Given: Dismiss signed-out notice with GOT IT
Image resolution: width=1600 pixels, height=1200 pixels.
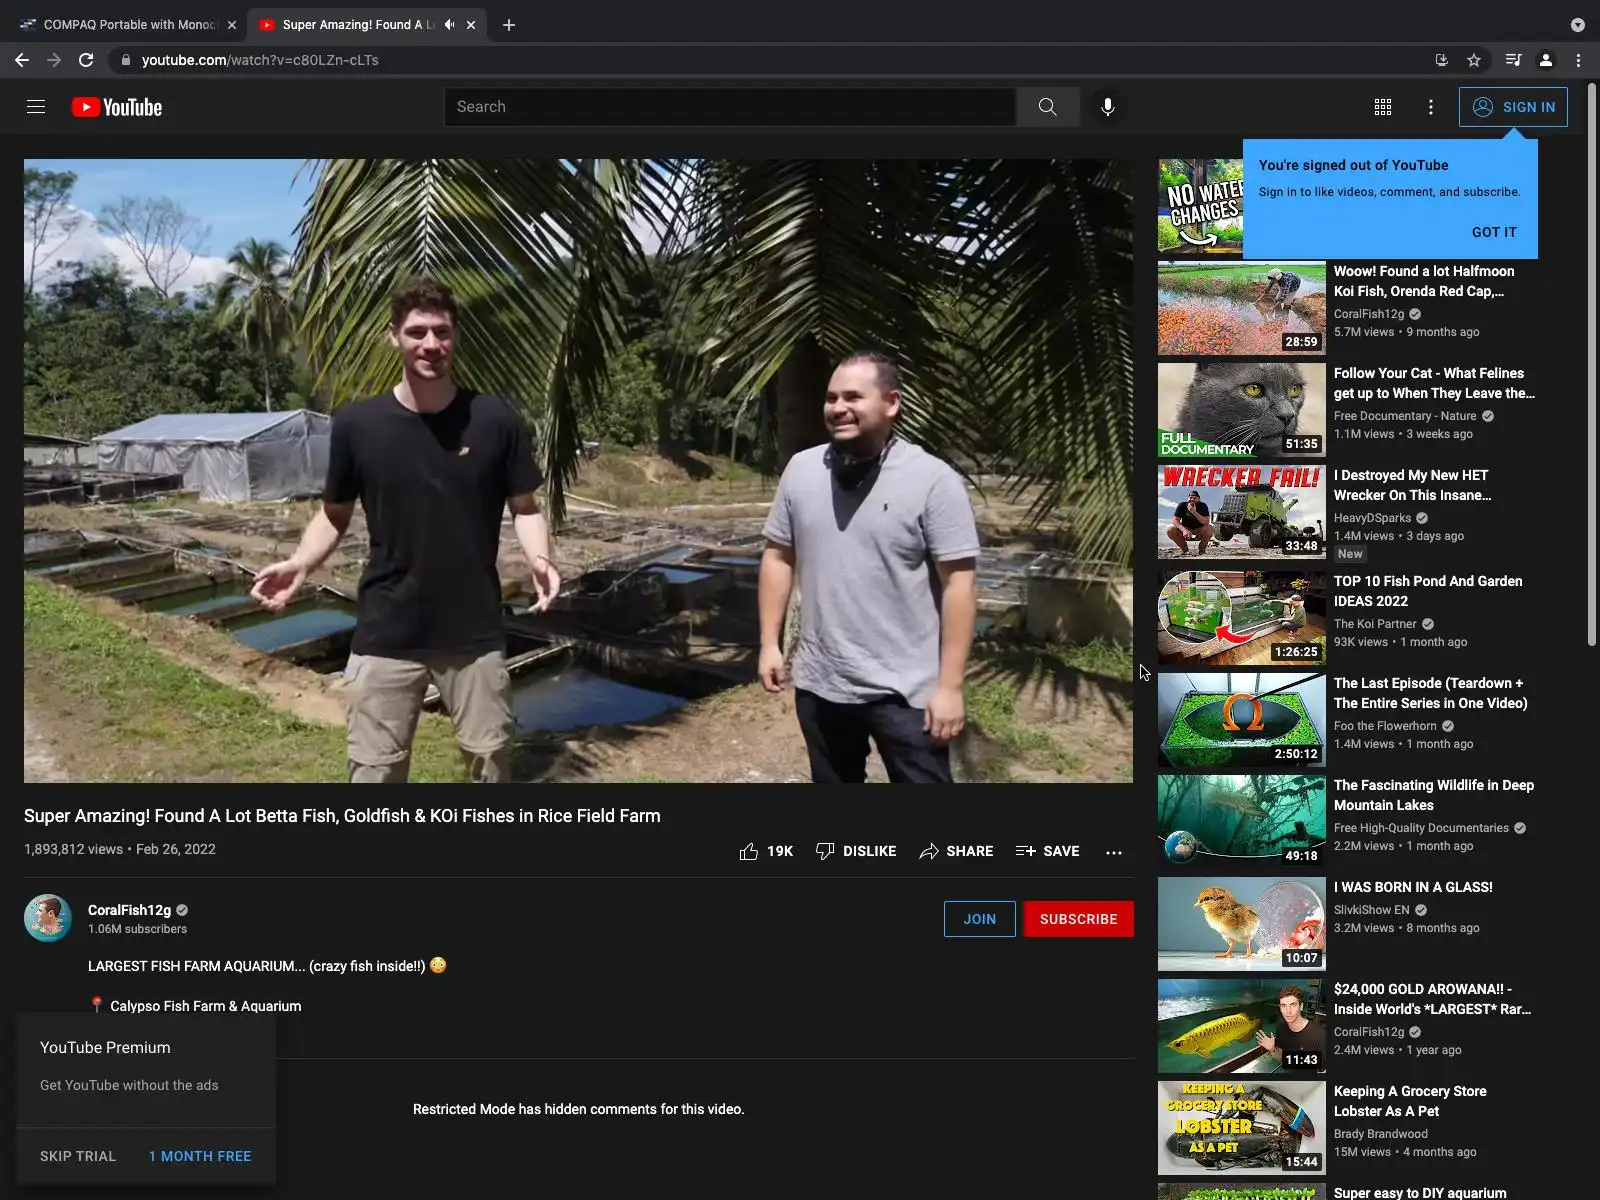Looking at the screenshot, I should pyautogui.click(x=1494, y=232).
